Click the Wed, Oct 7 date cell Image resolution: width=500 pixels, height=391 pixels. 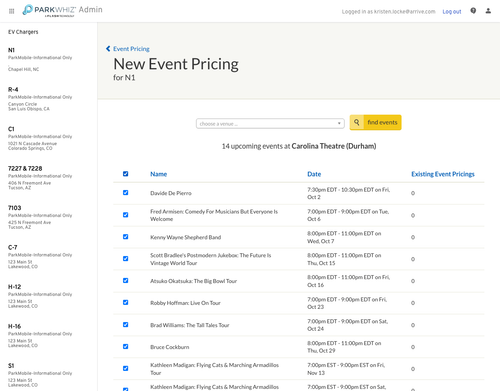[x=344, y=237]
